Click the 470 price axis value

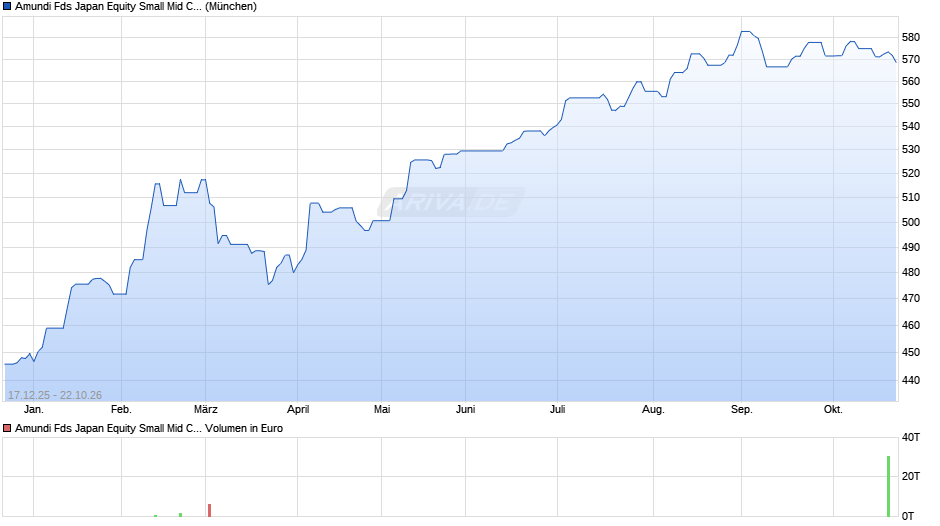(911, 298)
